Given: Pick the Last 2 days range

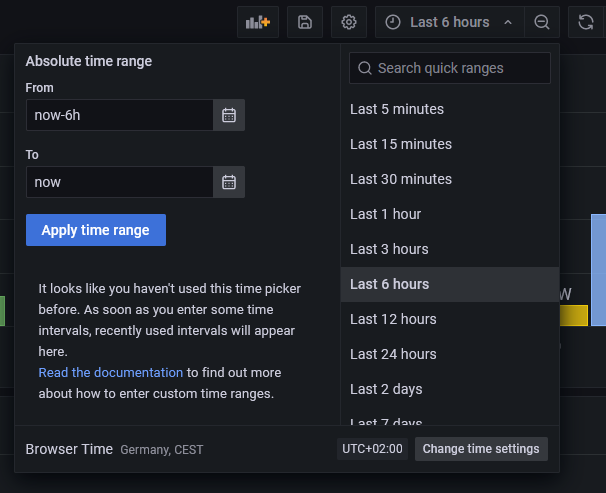Looking at the screenshot, I should [x=386, y=389].
